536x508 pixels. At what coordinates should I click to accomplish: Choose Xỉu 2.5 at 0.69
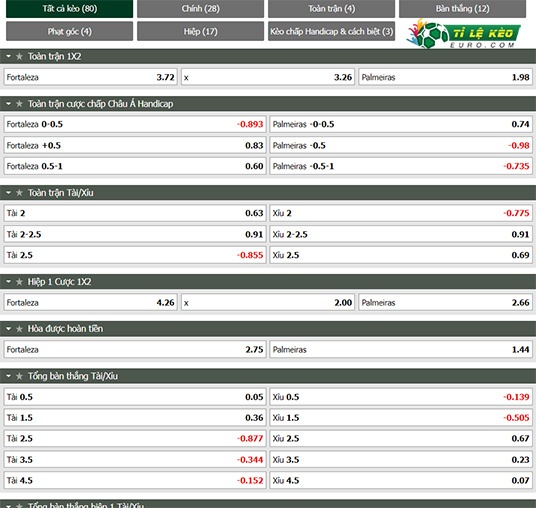[401, 255]
